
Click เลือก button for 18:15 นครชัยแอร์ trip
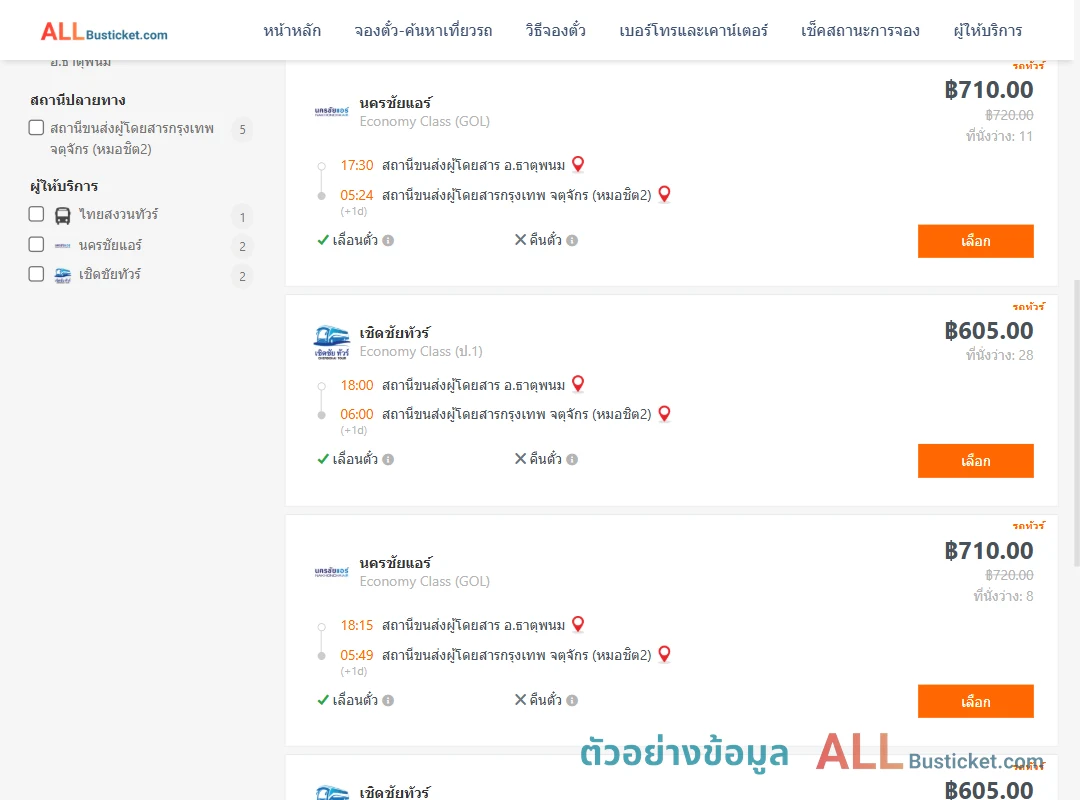(975, 701)
